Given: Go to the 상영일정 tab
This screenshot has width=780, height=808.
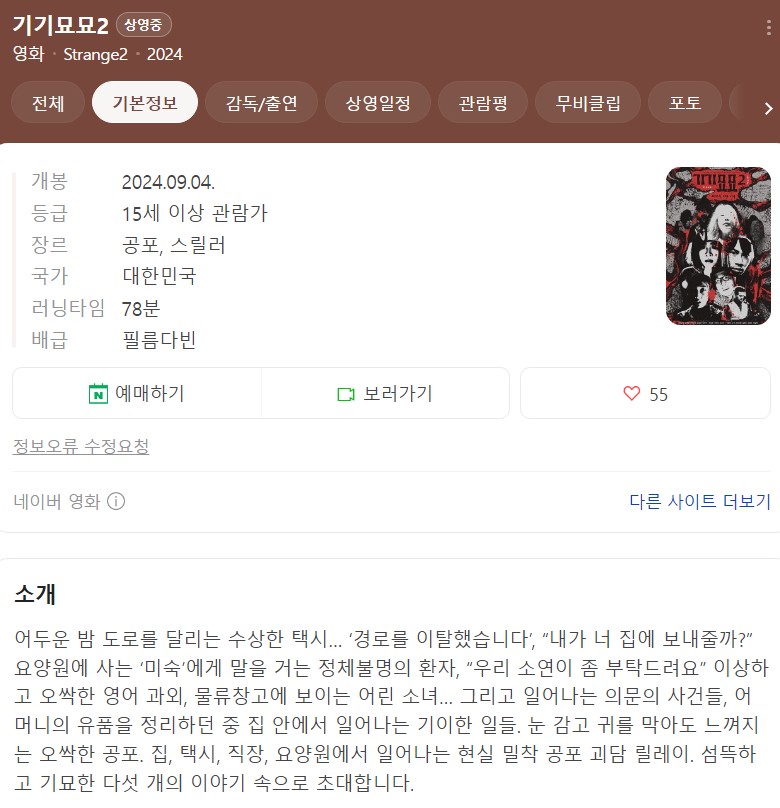Looking at the screenshot, I should 378,103.
